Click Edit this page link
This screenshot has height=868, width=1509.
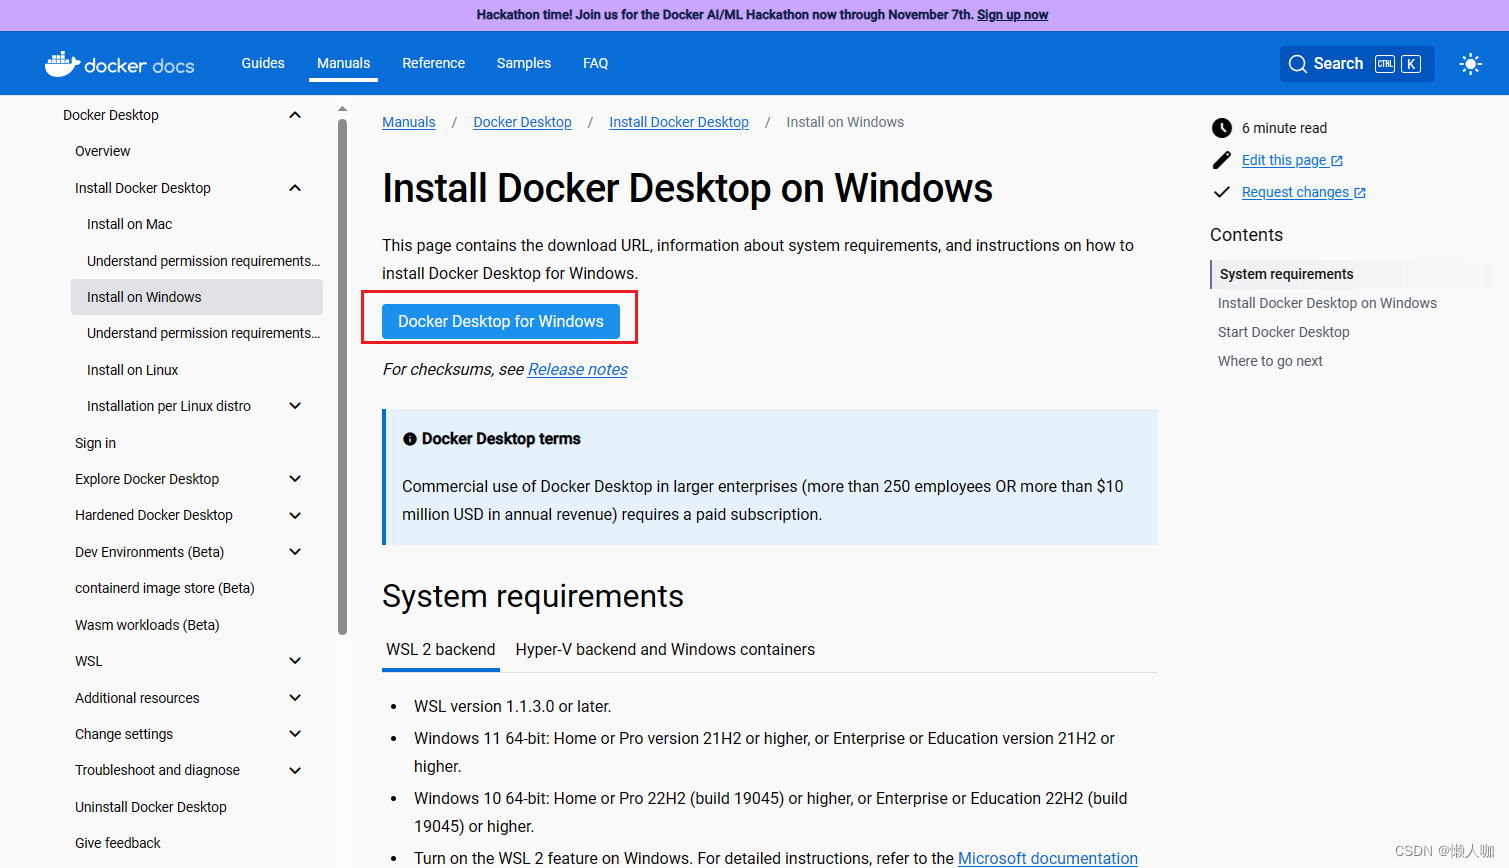point(1292,160)
